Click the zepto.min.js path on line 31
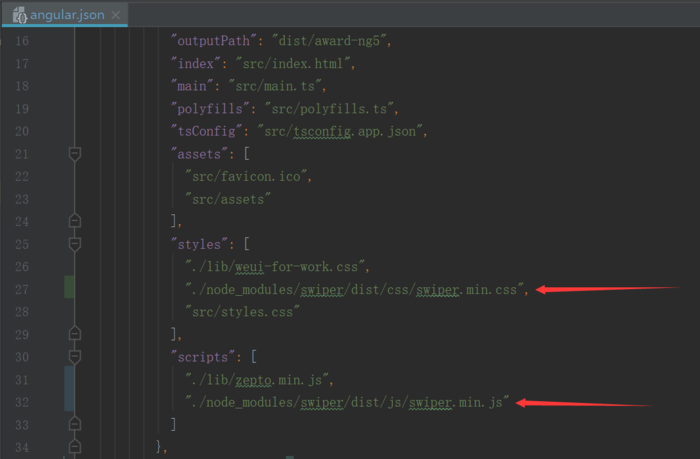 point(262,379)
